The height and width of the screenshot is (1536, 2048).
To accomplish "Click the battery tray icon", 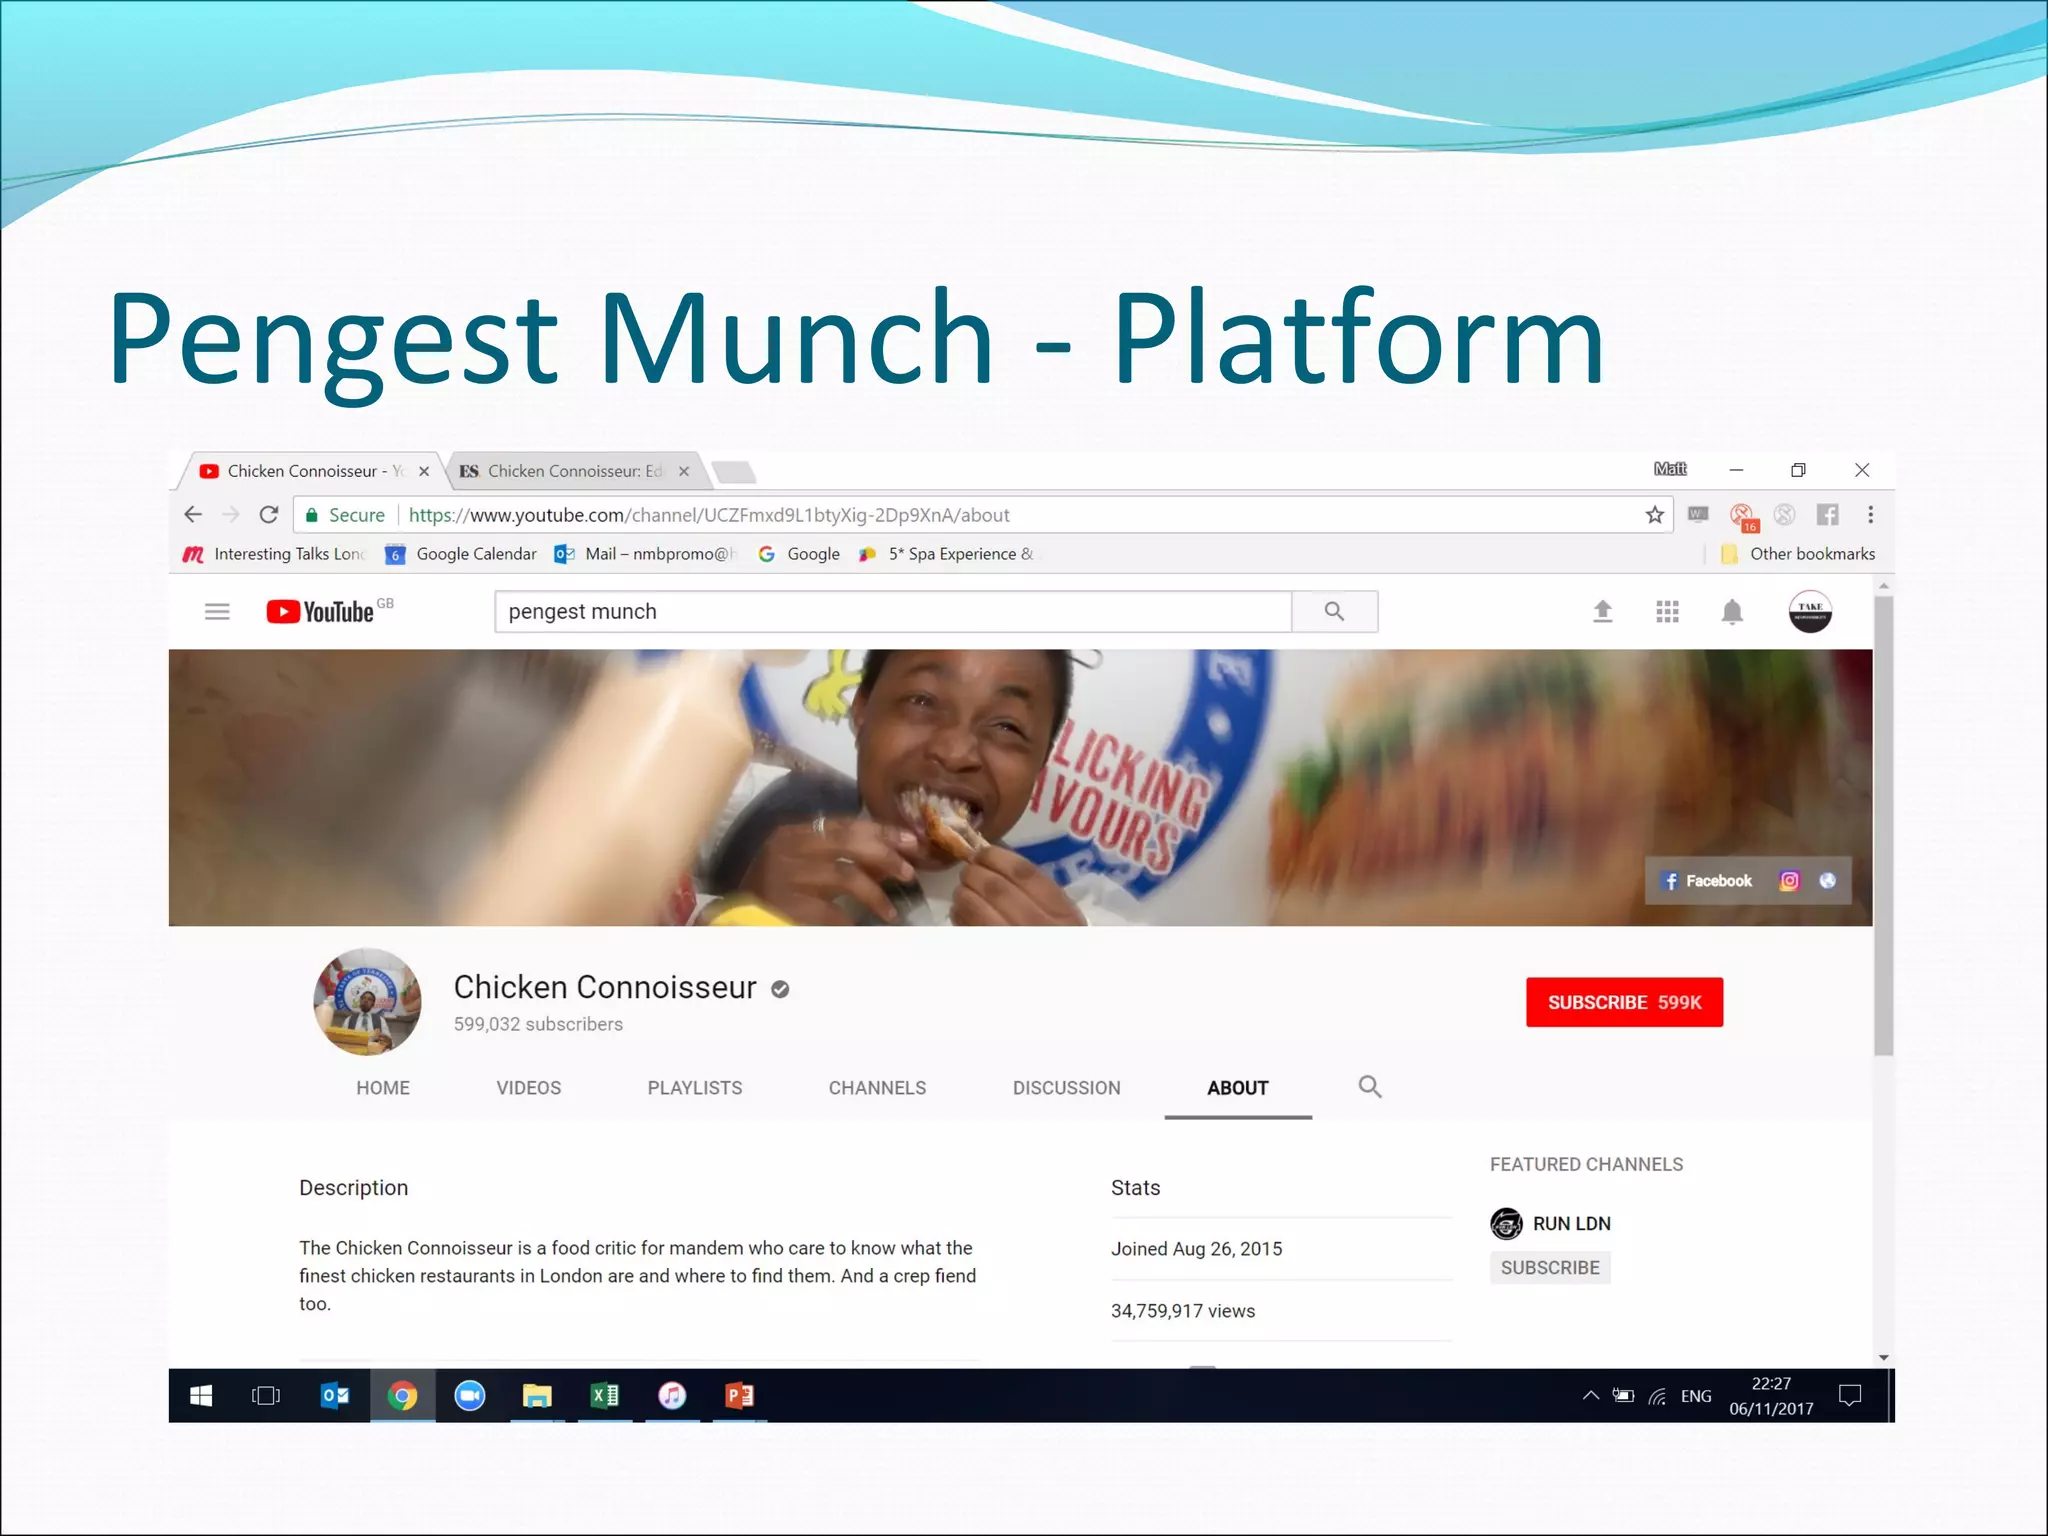I will click(x=1623, y=1396).
